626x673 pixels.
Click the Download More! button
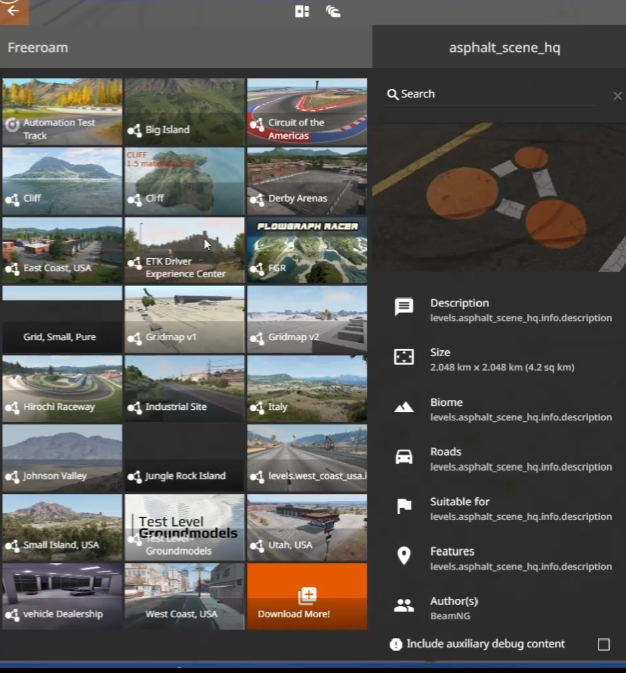(307, 597)
